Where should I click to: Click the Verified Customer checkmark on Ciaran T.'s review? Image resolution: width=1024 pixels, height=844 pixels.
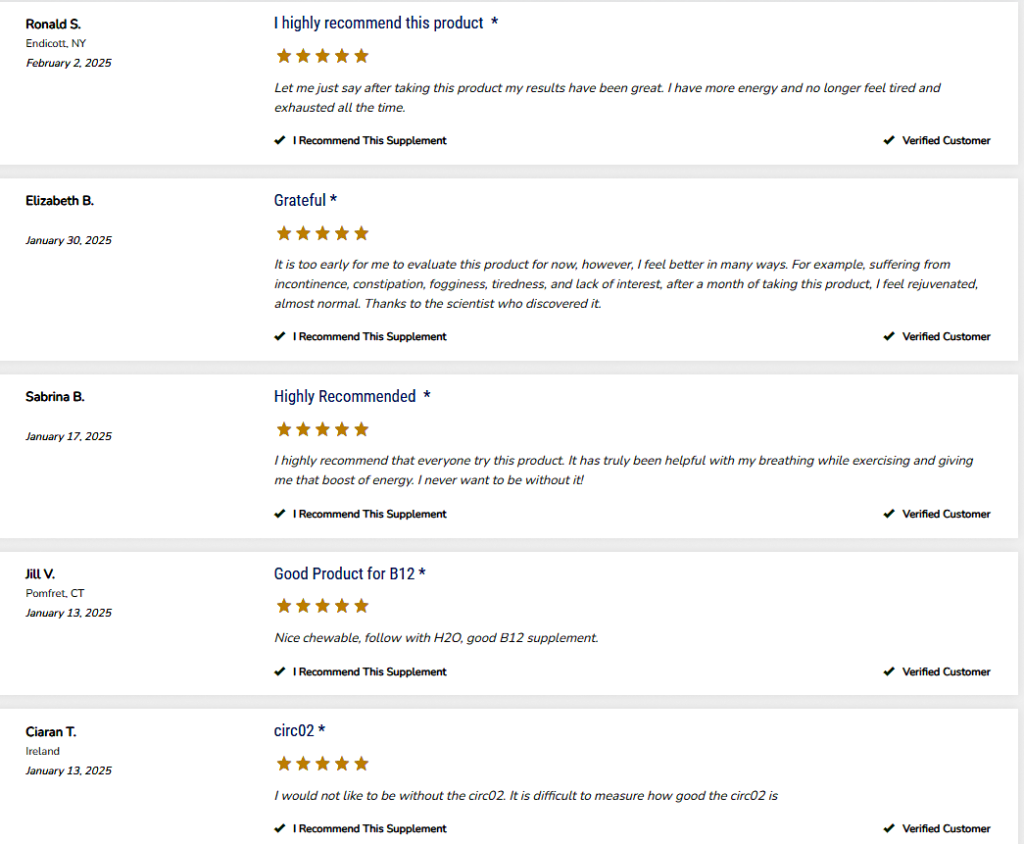click(889, 828)
